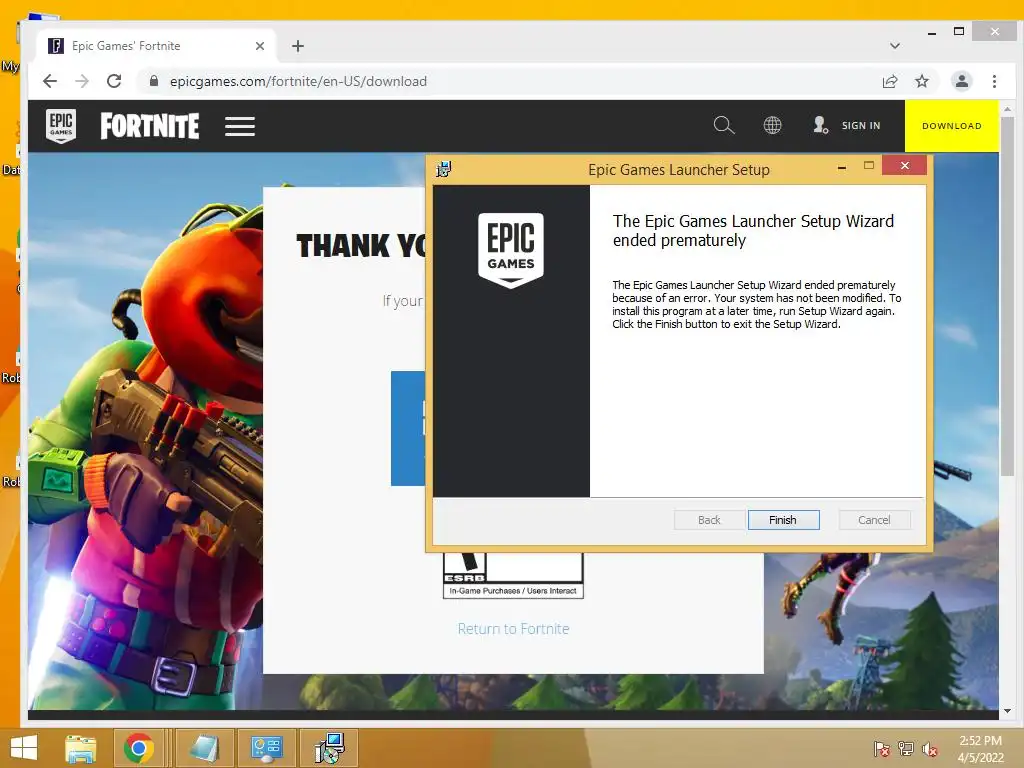Click the page scrollbar down arrow
The image size is (1024, 768).
click(x=1007, y=711)
